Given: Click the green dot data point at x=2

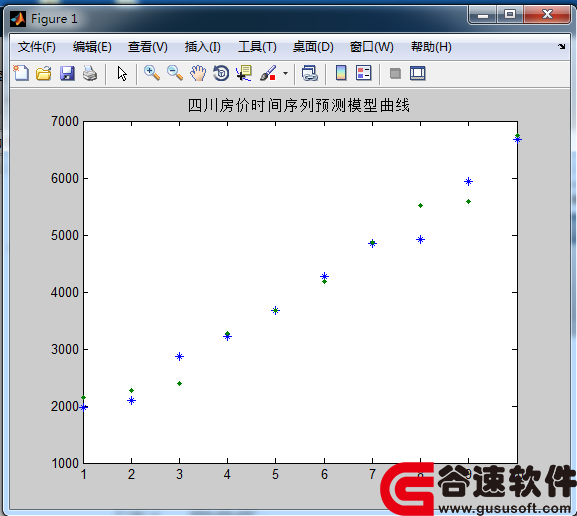Looking at the screenshot, I should (x=131, y=390).
